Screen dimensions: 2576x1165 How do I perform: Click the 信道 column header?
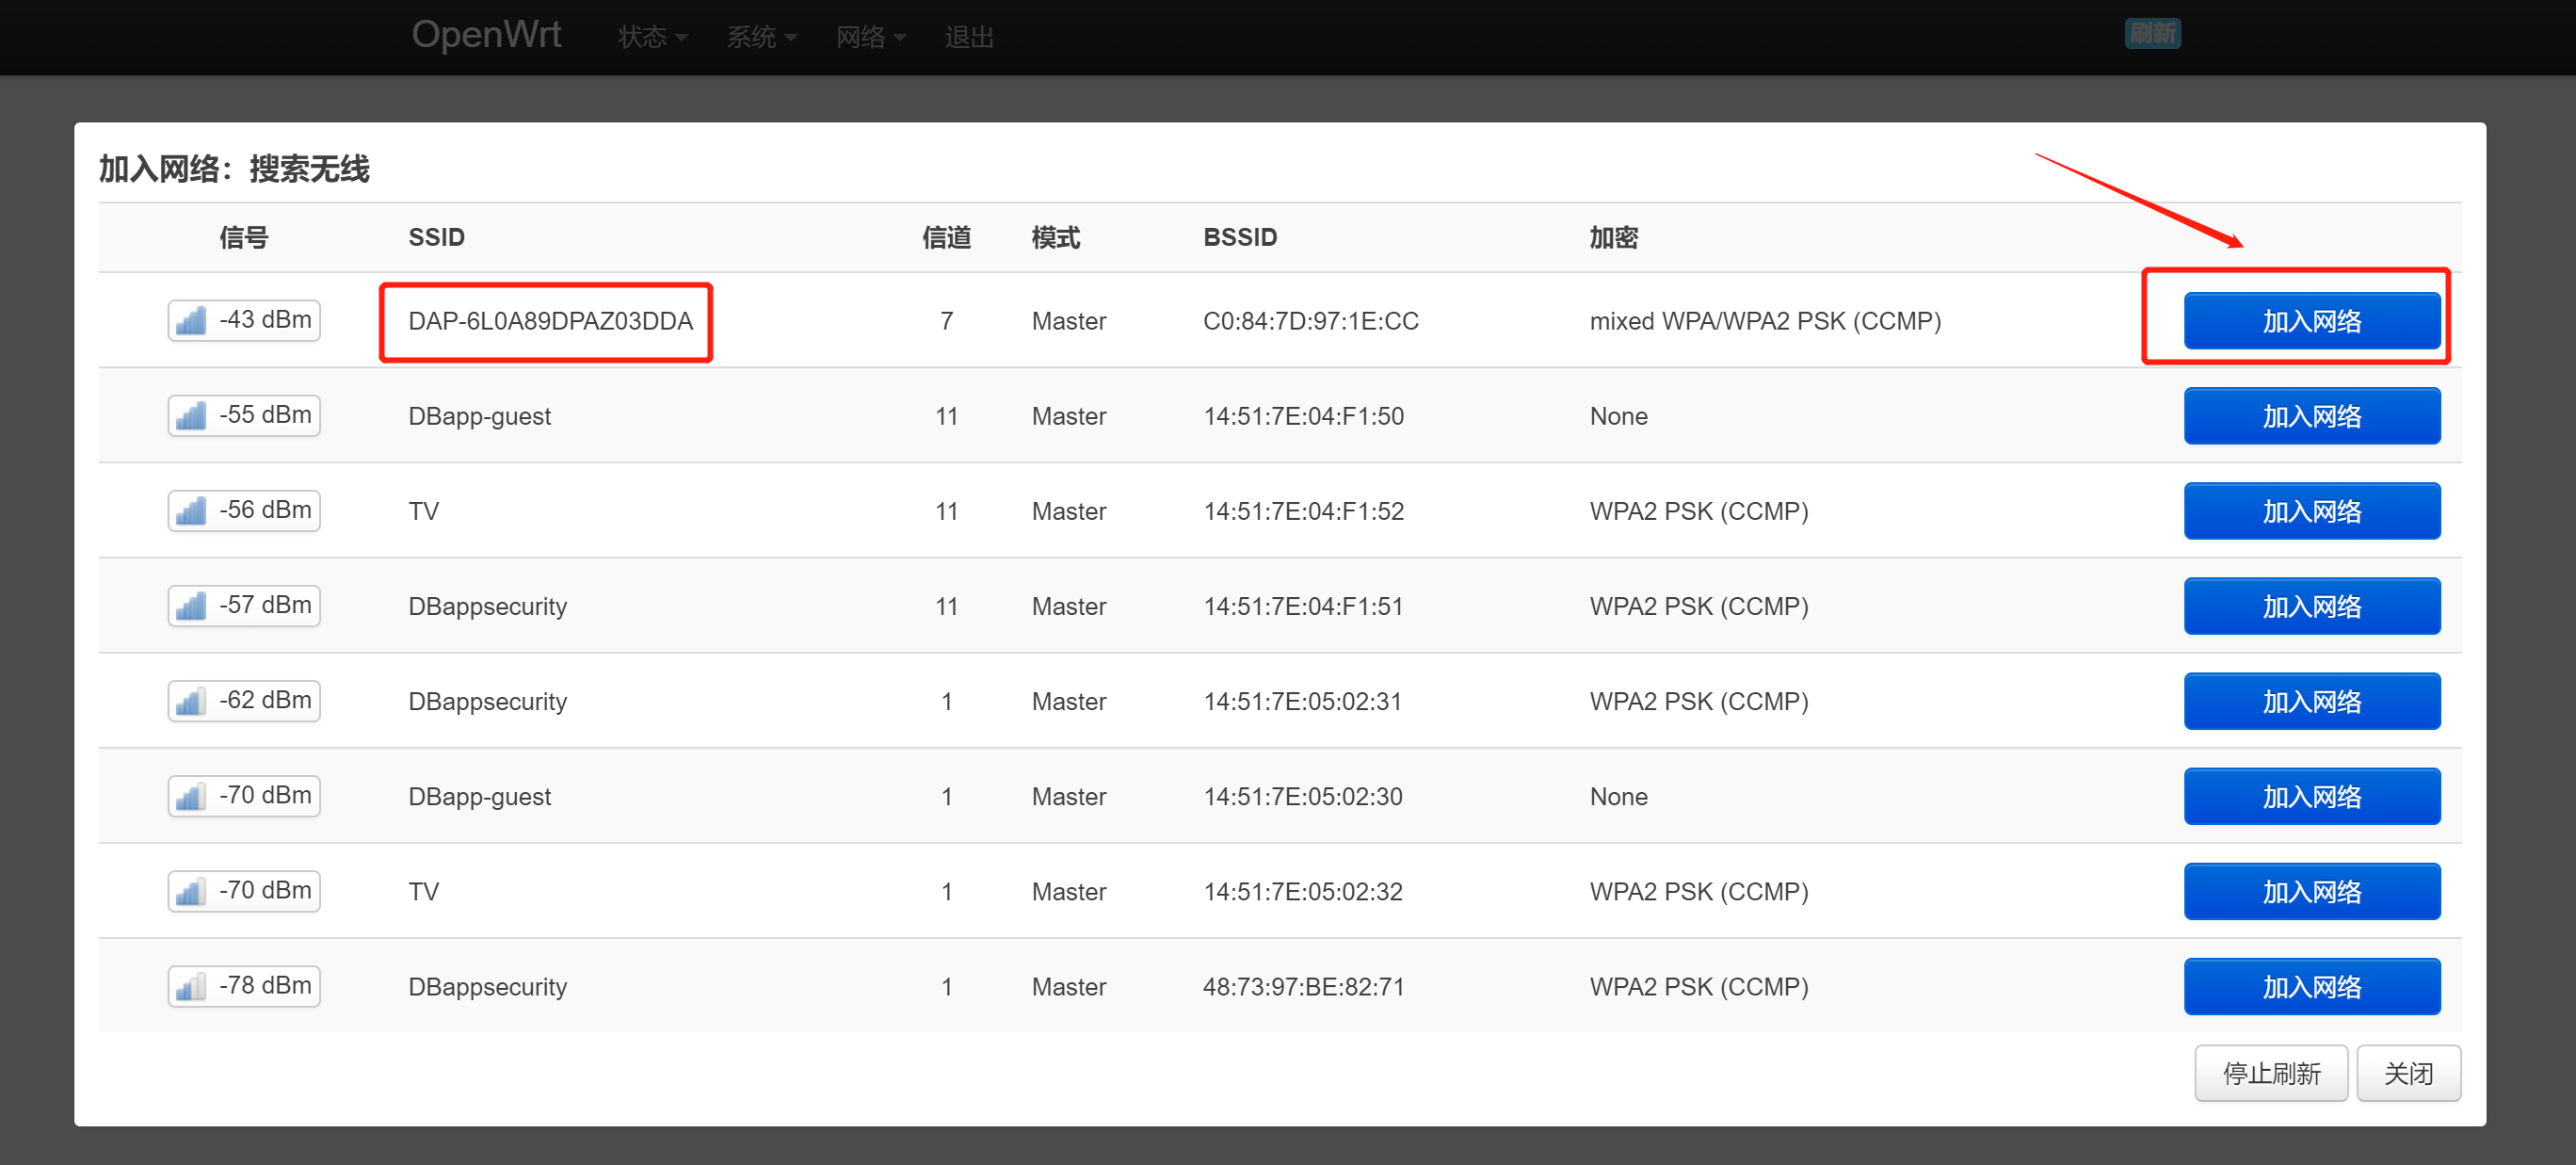(x=946, y=237)
